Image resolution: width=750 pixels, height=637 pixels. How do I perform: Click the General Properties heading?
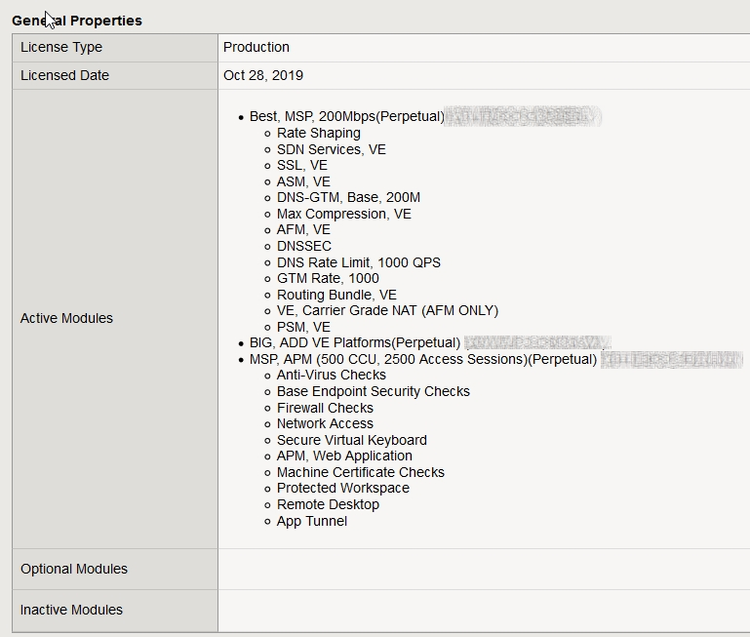click(77, 20)
